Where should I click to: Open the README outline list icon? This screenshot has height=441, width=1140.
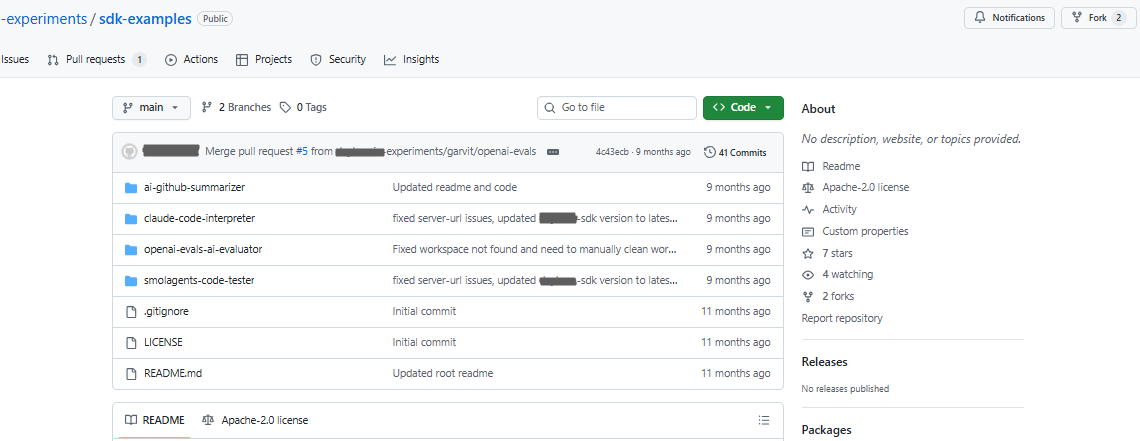pos(763,420)
